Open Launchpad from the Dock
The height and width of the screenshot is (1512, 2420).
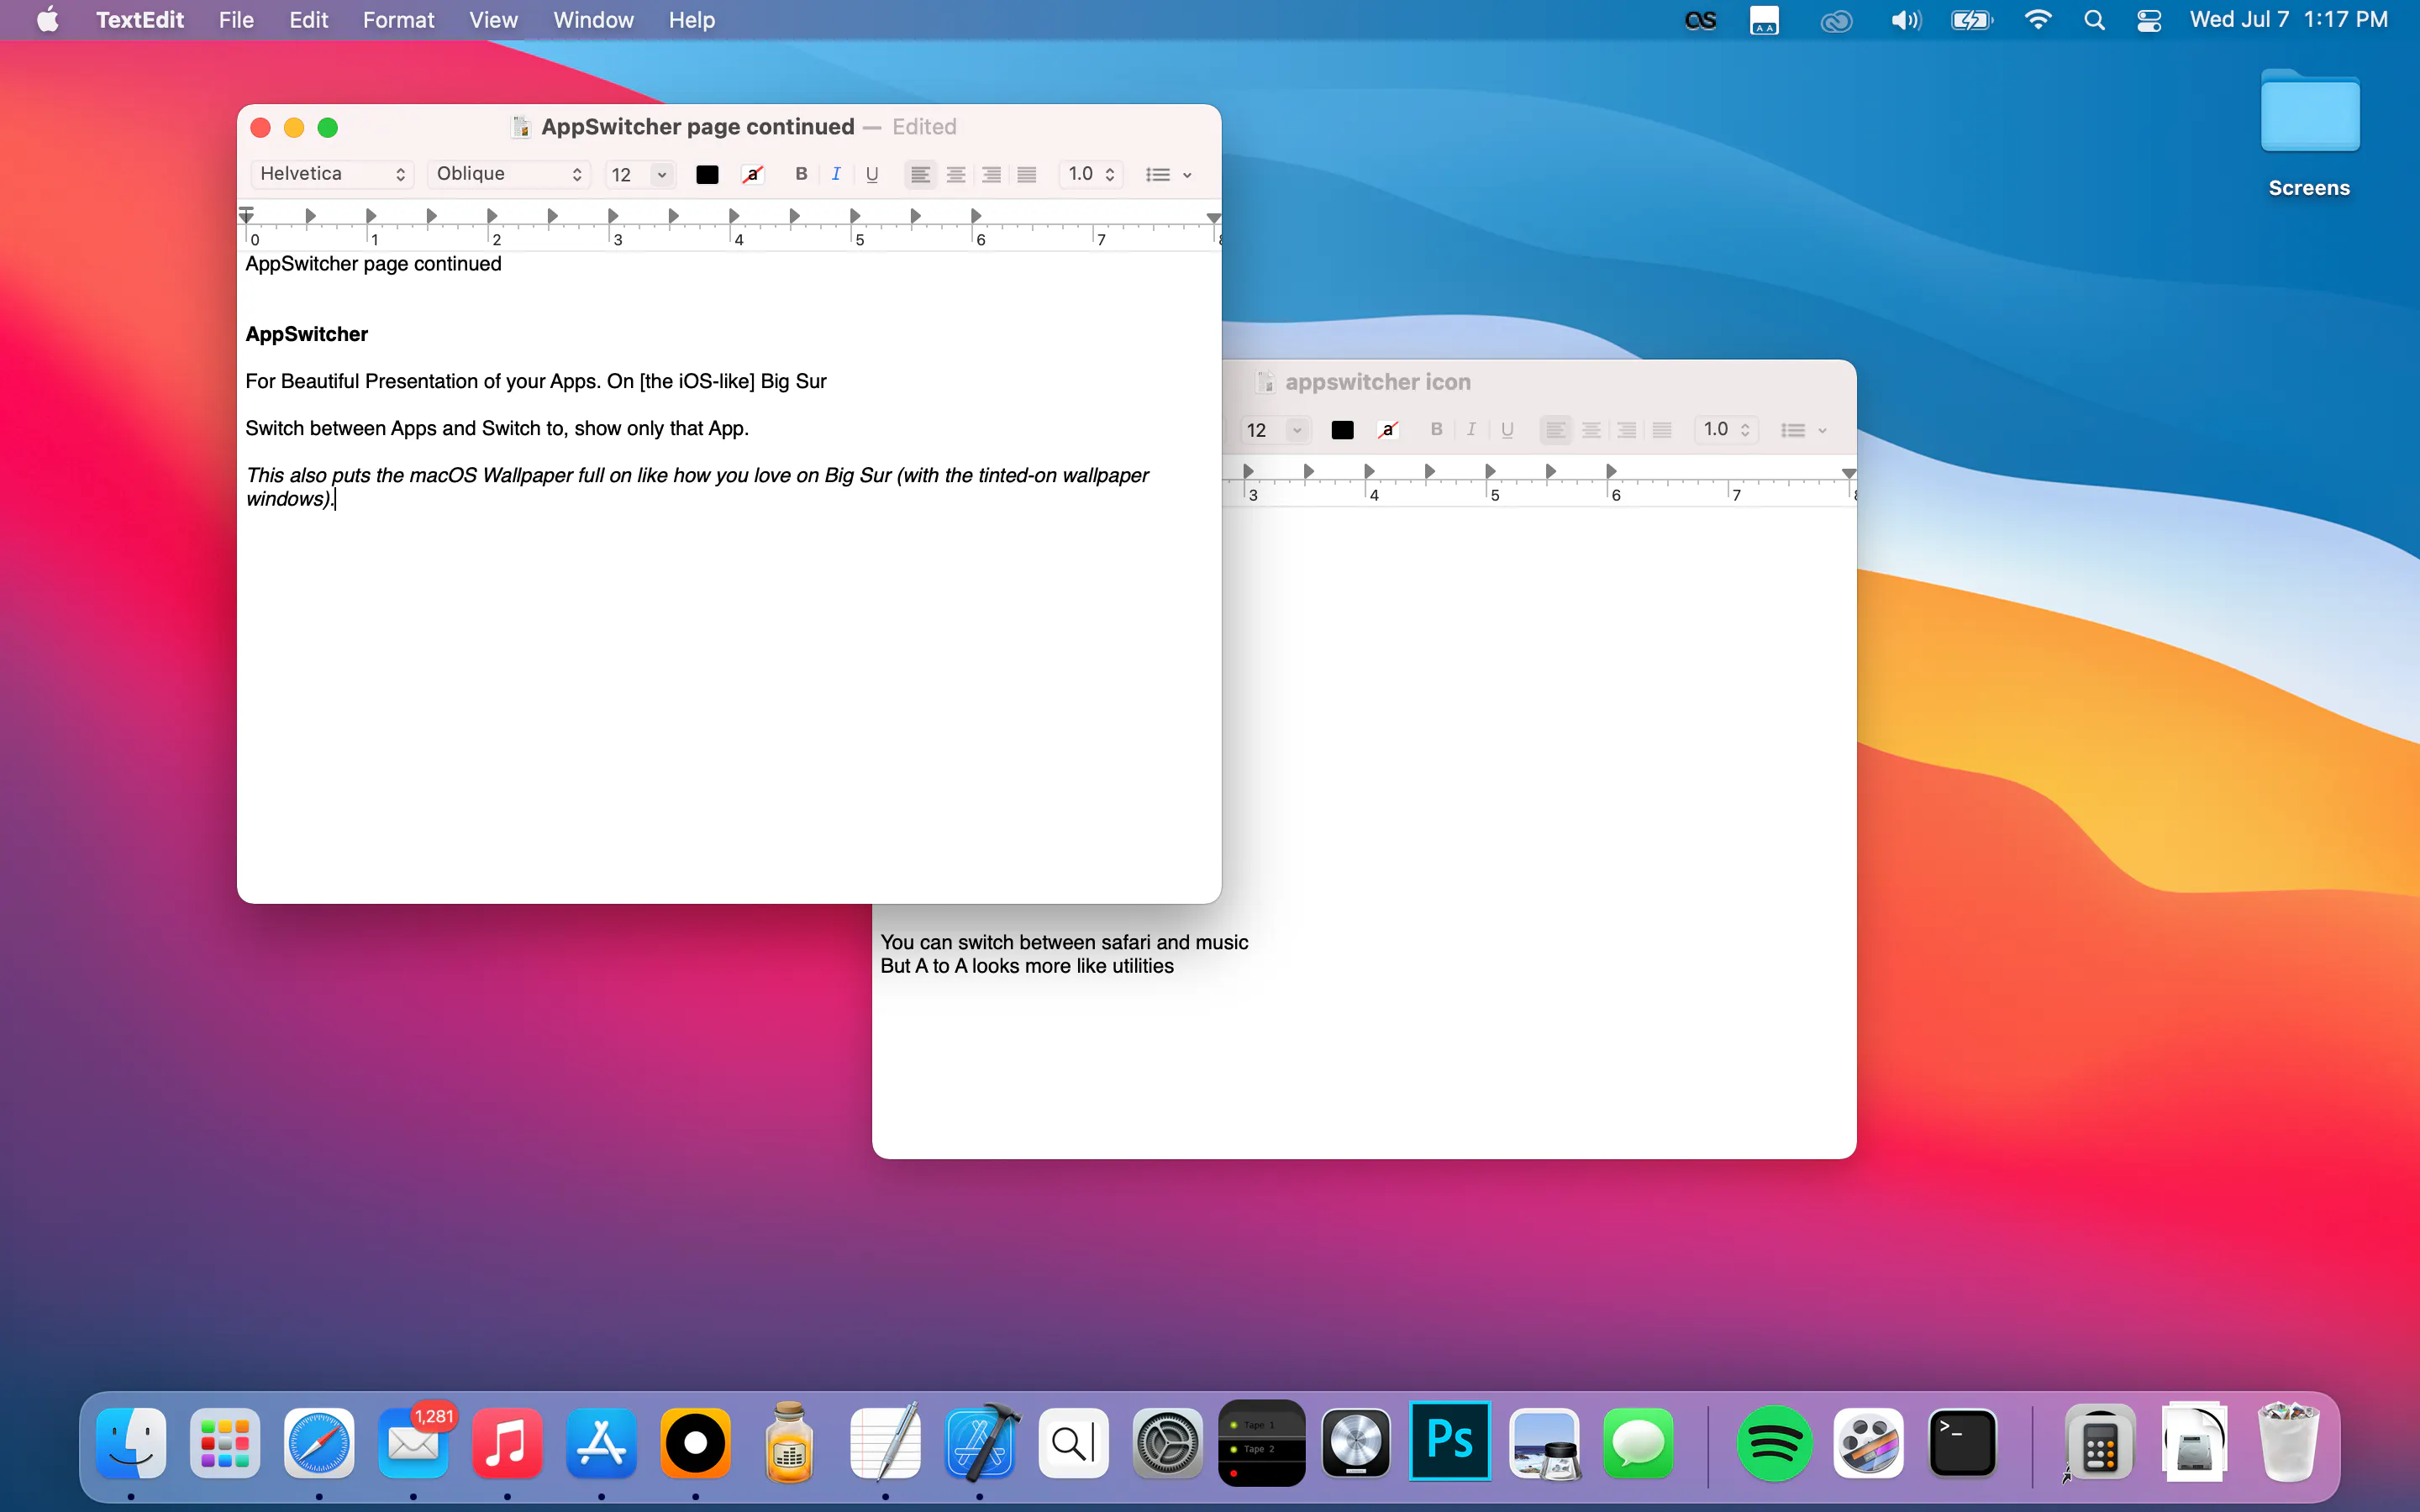[225, 1442]
